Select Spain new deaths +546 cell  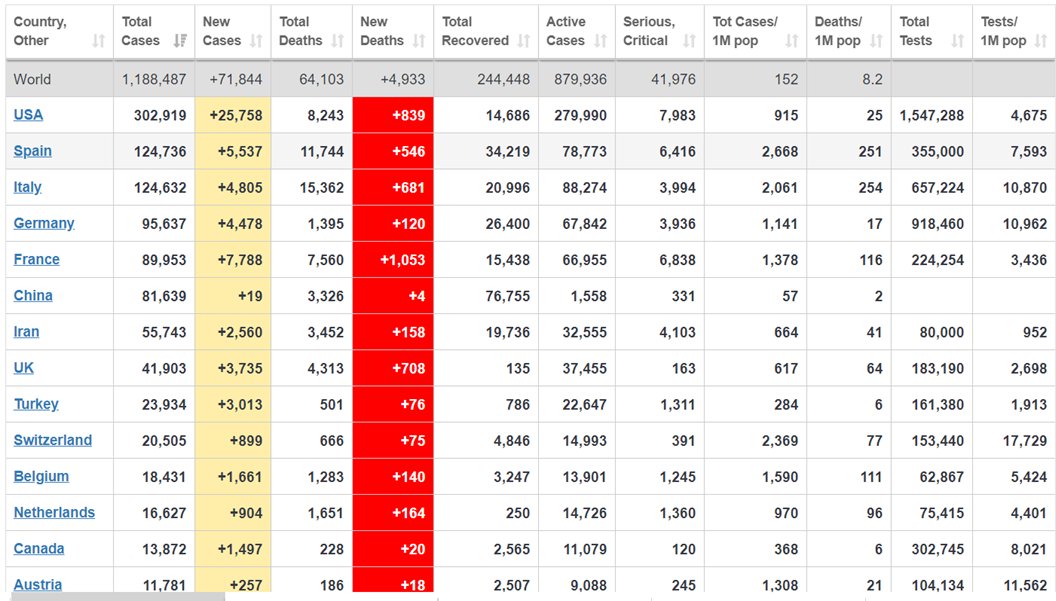pyautogui.click(x=393, y=152)
